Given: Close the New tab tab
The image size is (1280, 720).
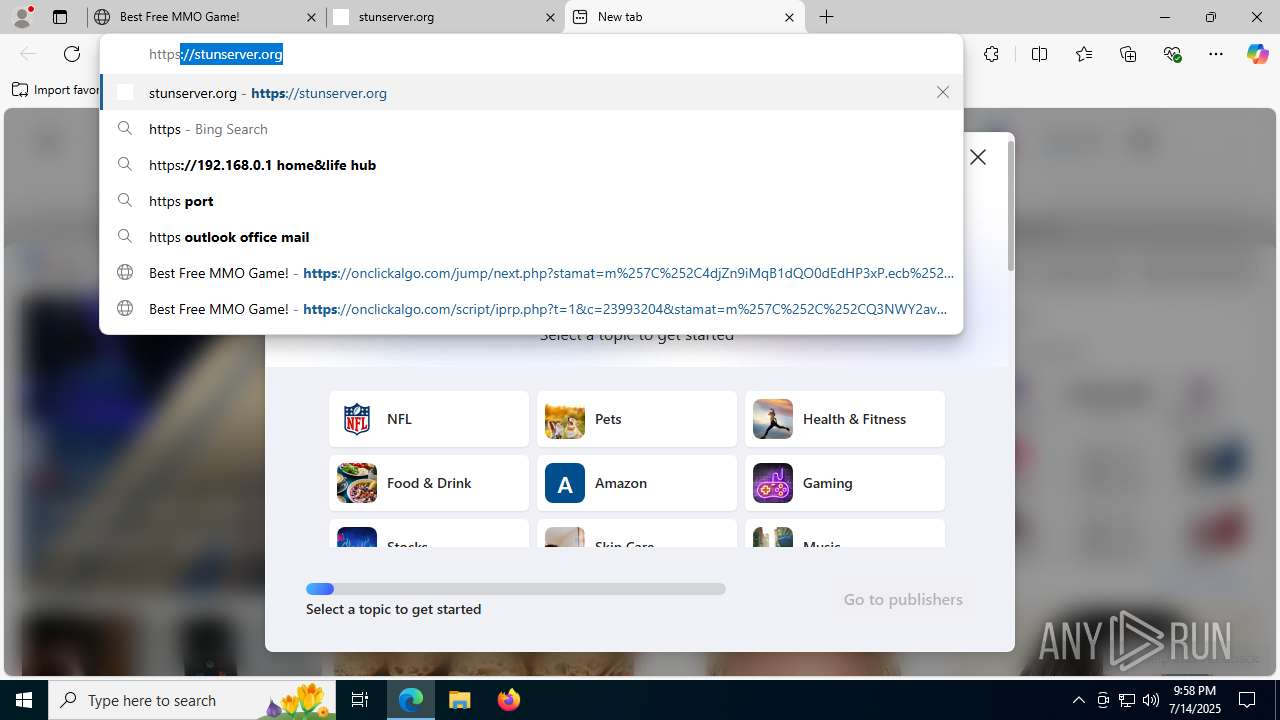Looking at the screenshot, I should click(789, 17).
